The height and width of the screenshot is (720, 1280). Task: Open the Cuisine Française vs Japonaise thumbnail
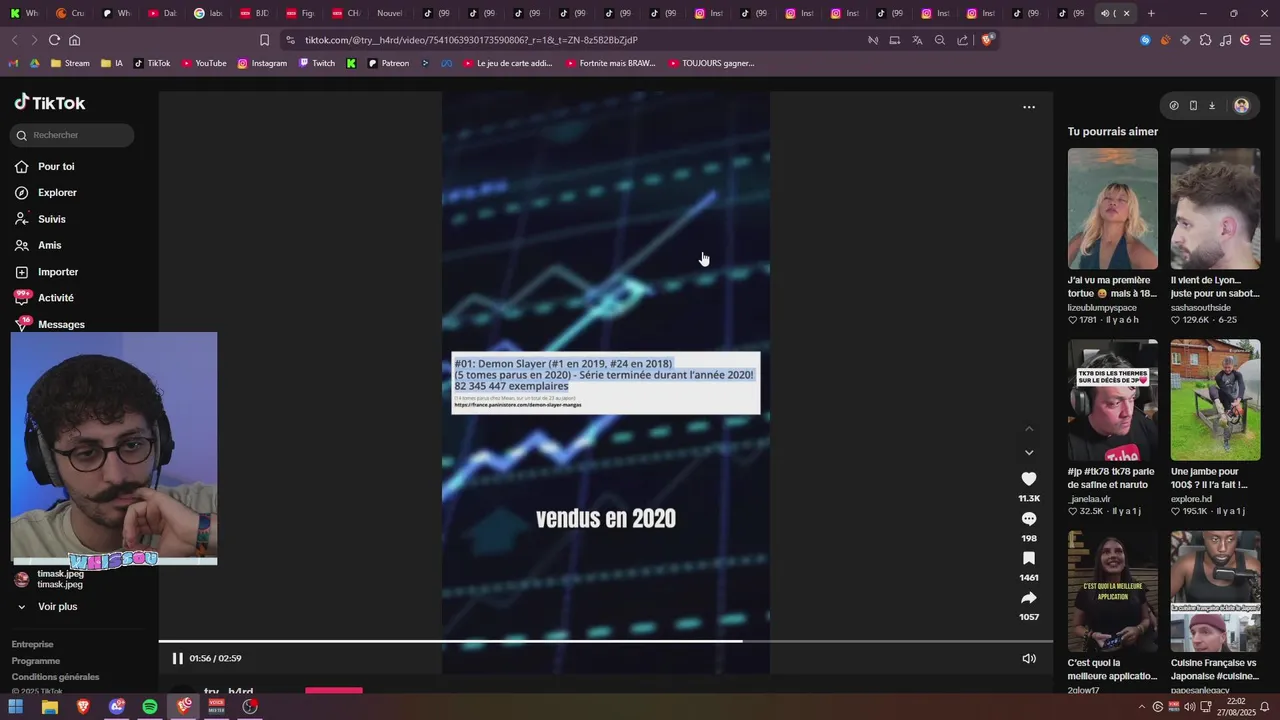1215,591
